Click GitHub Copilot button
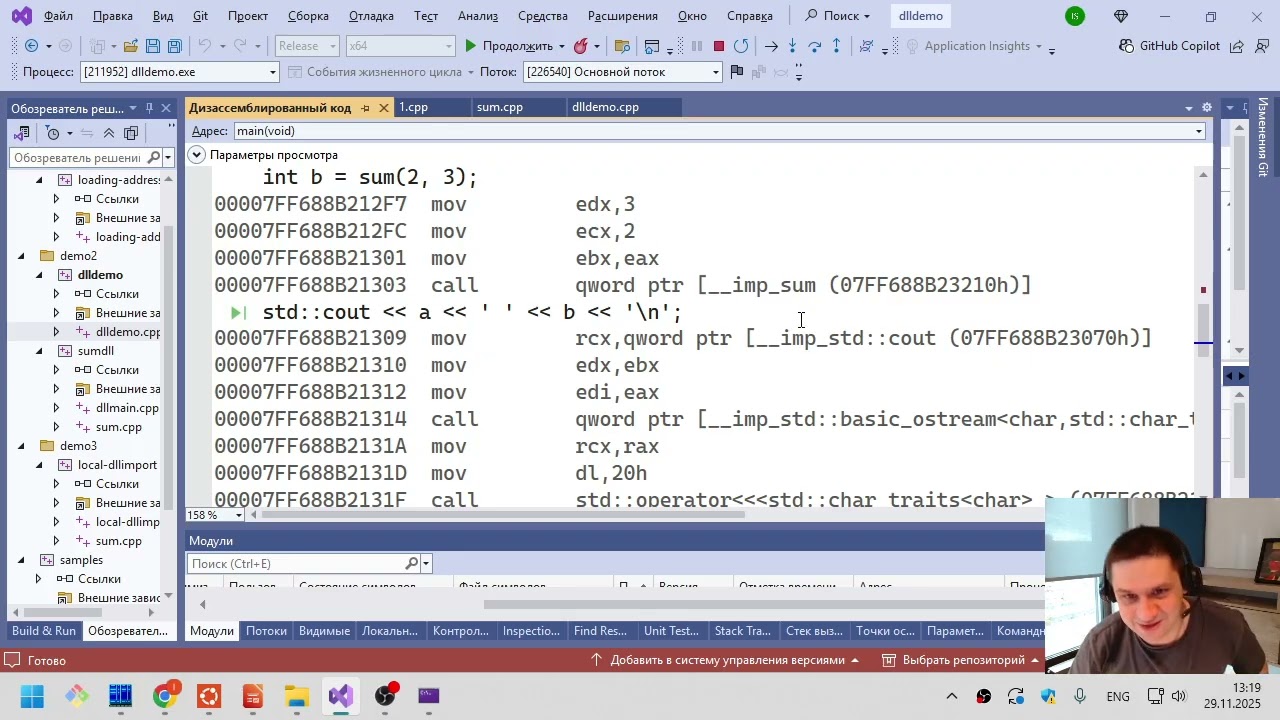The width and height of the screenshot is (1280, 720). pos(1169,46)
